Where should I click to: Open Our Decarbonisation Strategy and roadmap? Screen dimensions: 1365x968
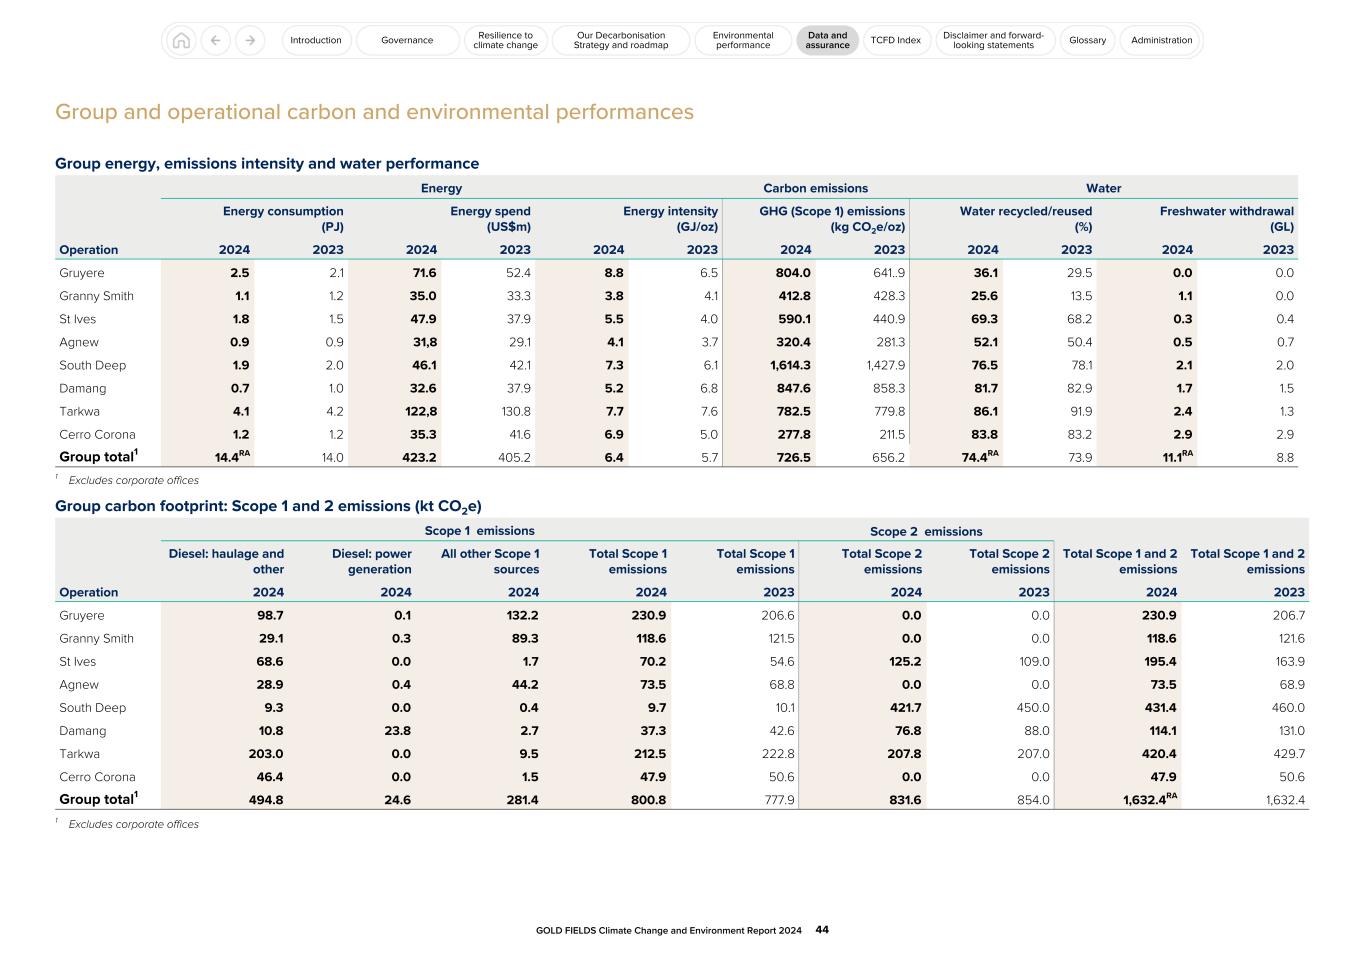620,40
